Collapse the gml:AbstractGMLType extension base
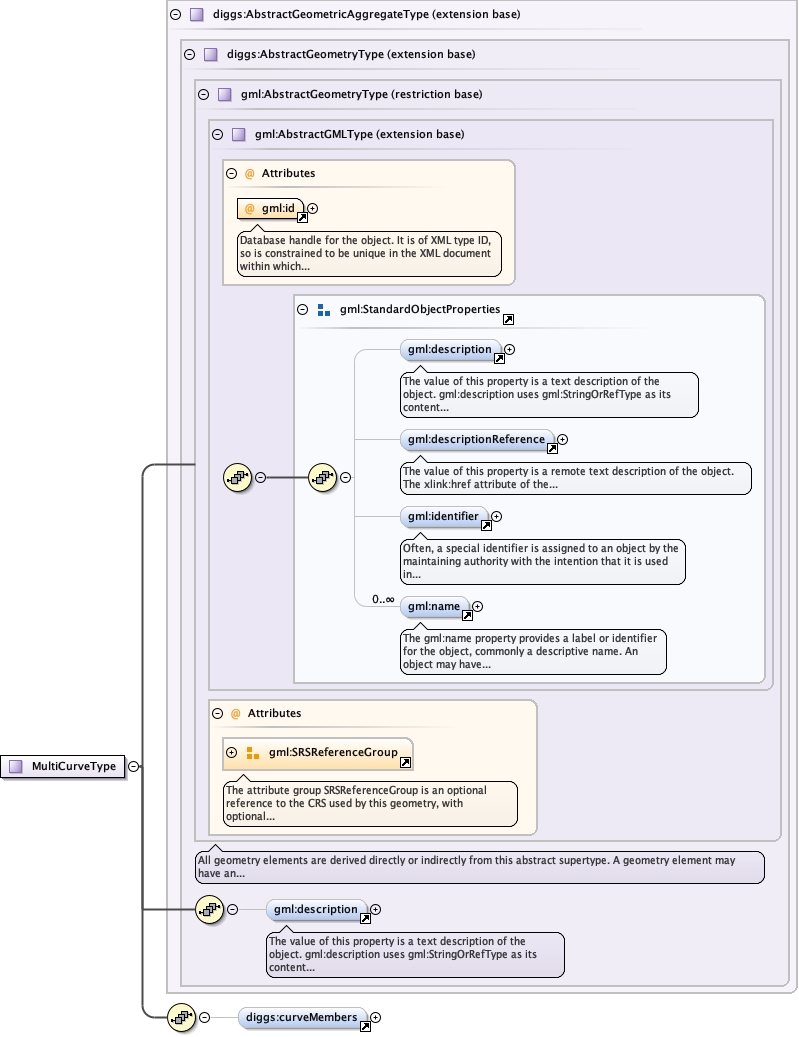Viewport: 799px width, 1037px height. [x=216, y=134]
